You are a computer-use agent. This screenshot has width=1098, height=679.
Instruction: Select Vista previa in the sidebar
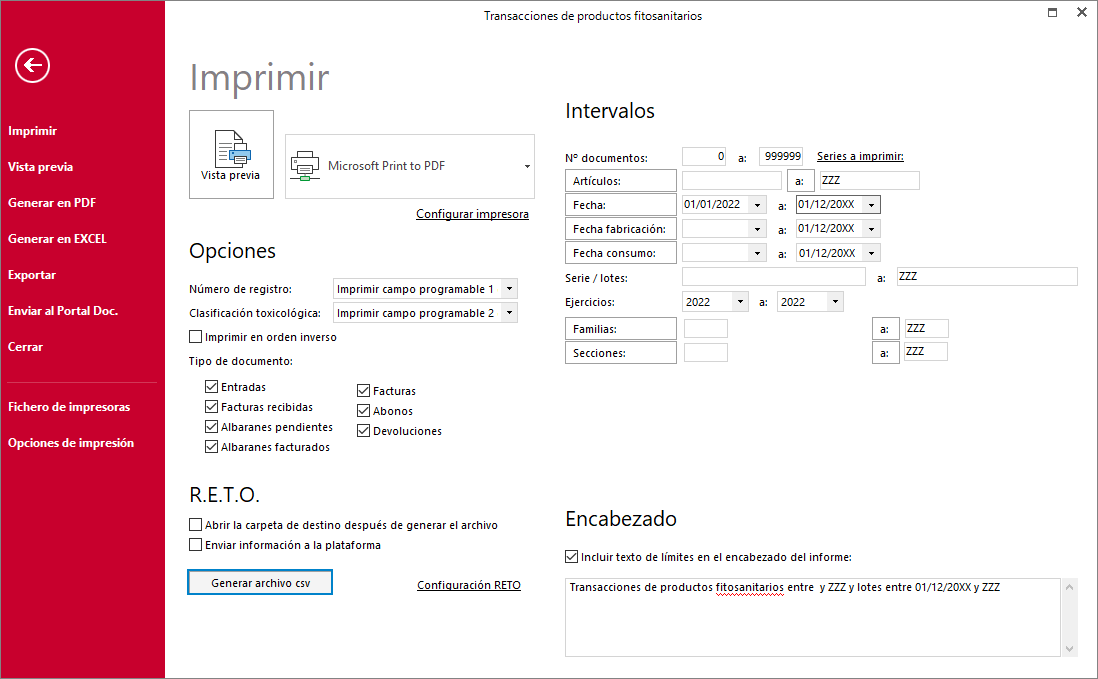[x=41, y=167]
